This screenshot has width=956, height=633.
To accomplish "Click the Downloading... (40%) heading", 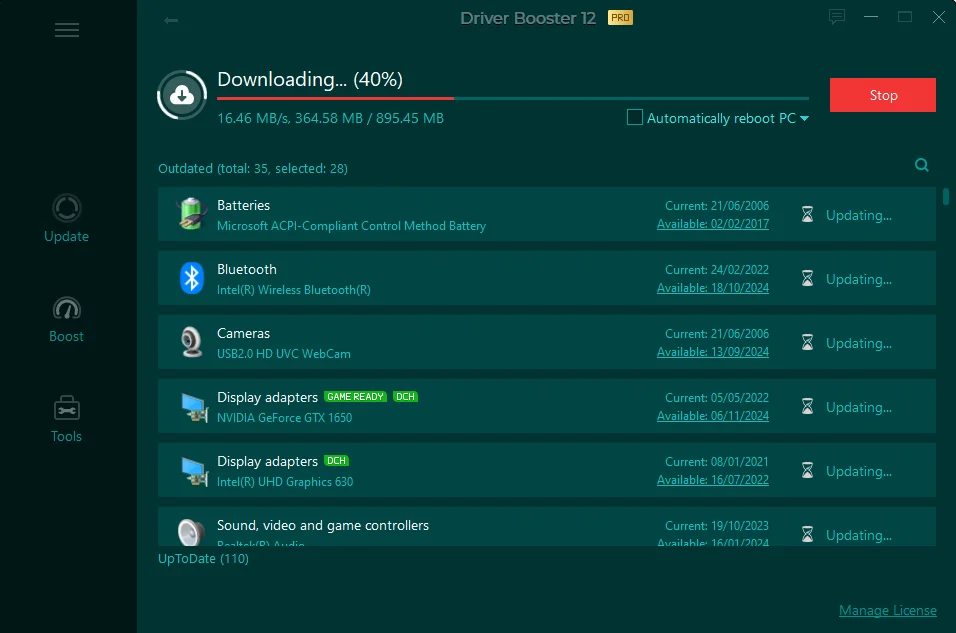I will tap(310, 80).
